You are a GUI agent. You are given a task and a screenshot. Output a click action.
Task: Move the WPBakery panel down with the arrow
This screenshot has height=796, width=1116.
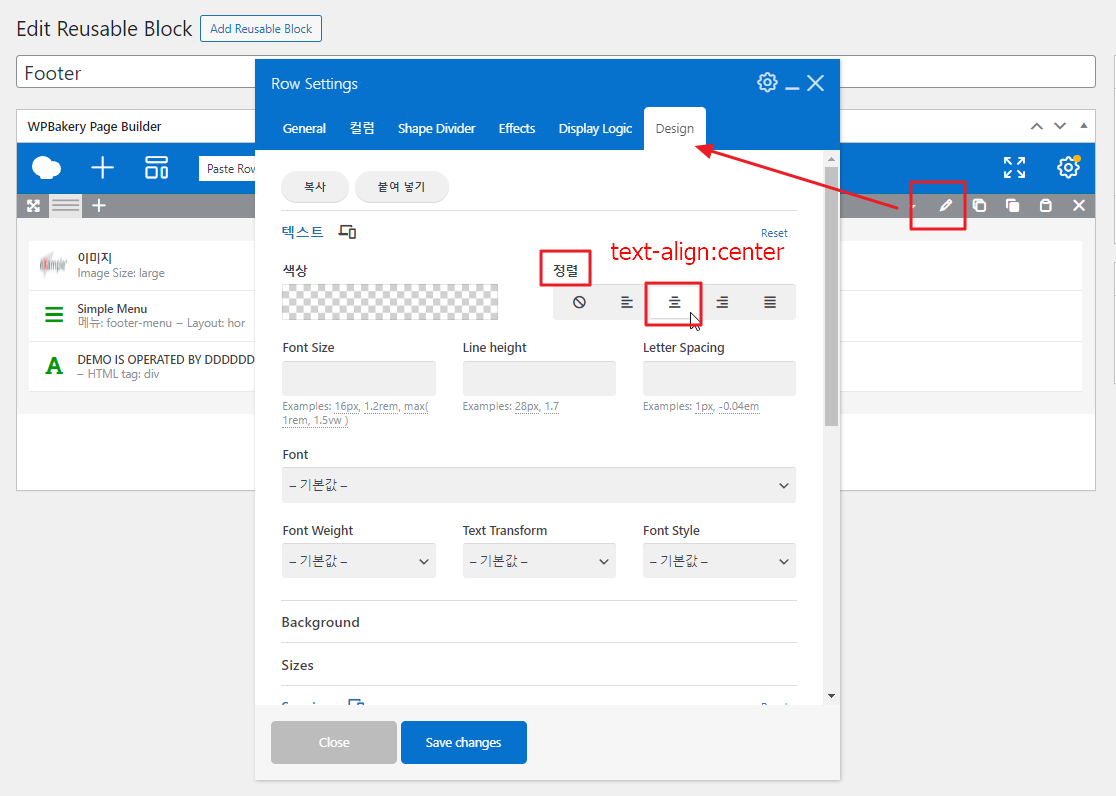pos(1060,126)
